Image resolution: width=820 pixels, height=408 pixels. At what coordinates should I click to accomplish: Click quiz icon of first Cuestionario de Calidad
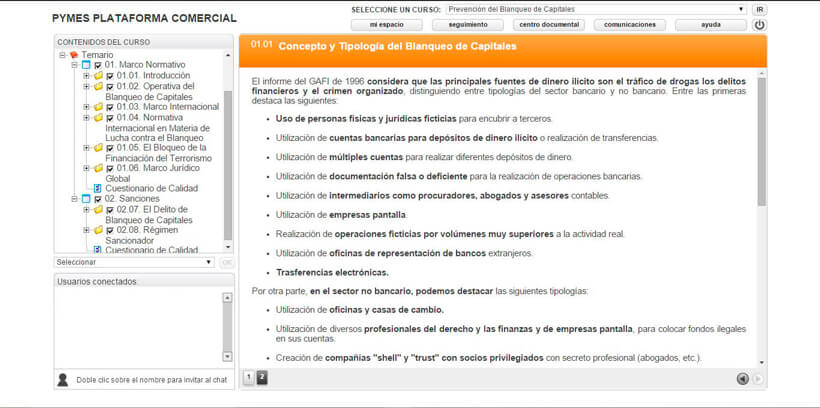(98, 188)
